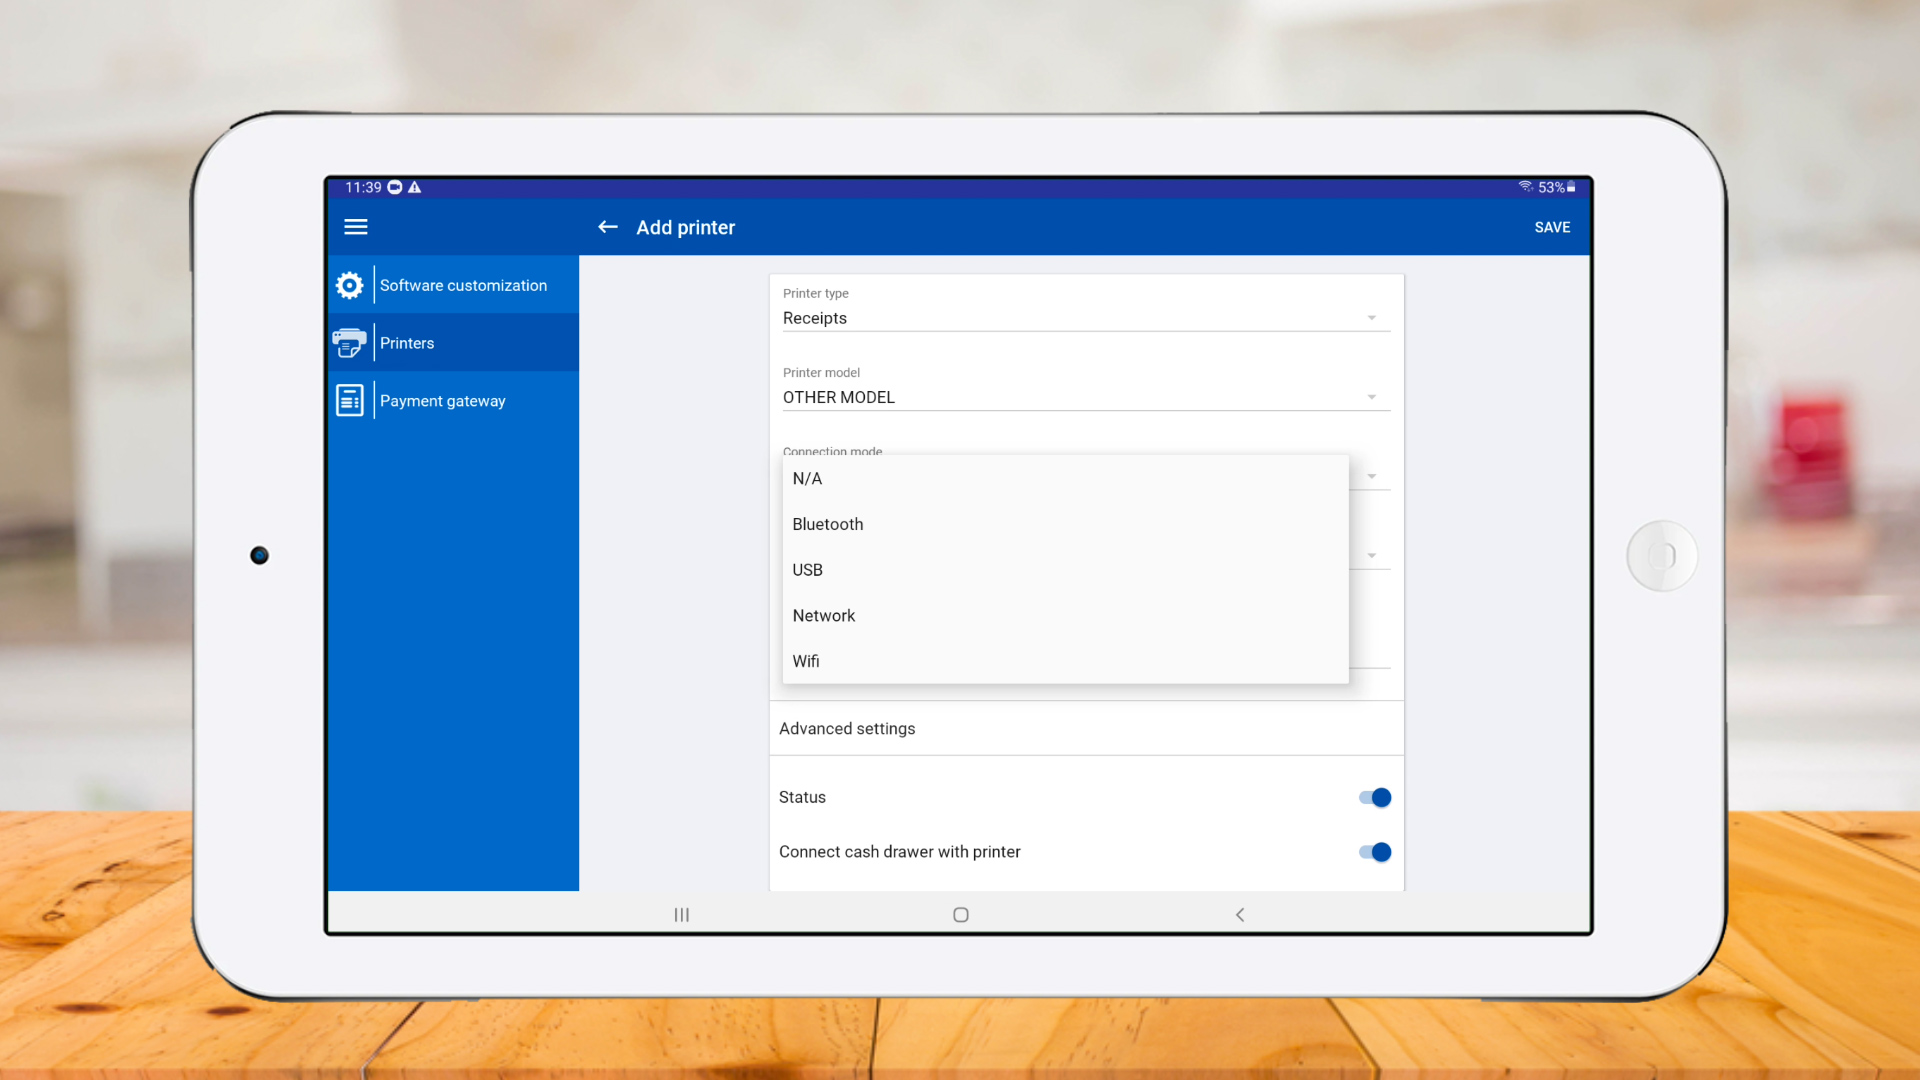Viewport: 1920px width, 1080px height.
Task: Tap the Android home navigation icon
Action: [x=961, y=915]
